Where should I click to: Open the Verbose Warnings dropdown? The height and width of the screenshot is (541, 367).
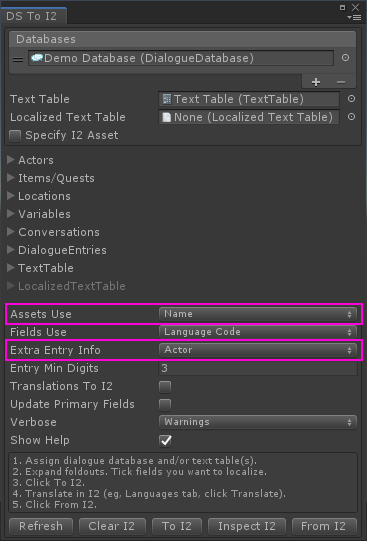(258, 422)
